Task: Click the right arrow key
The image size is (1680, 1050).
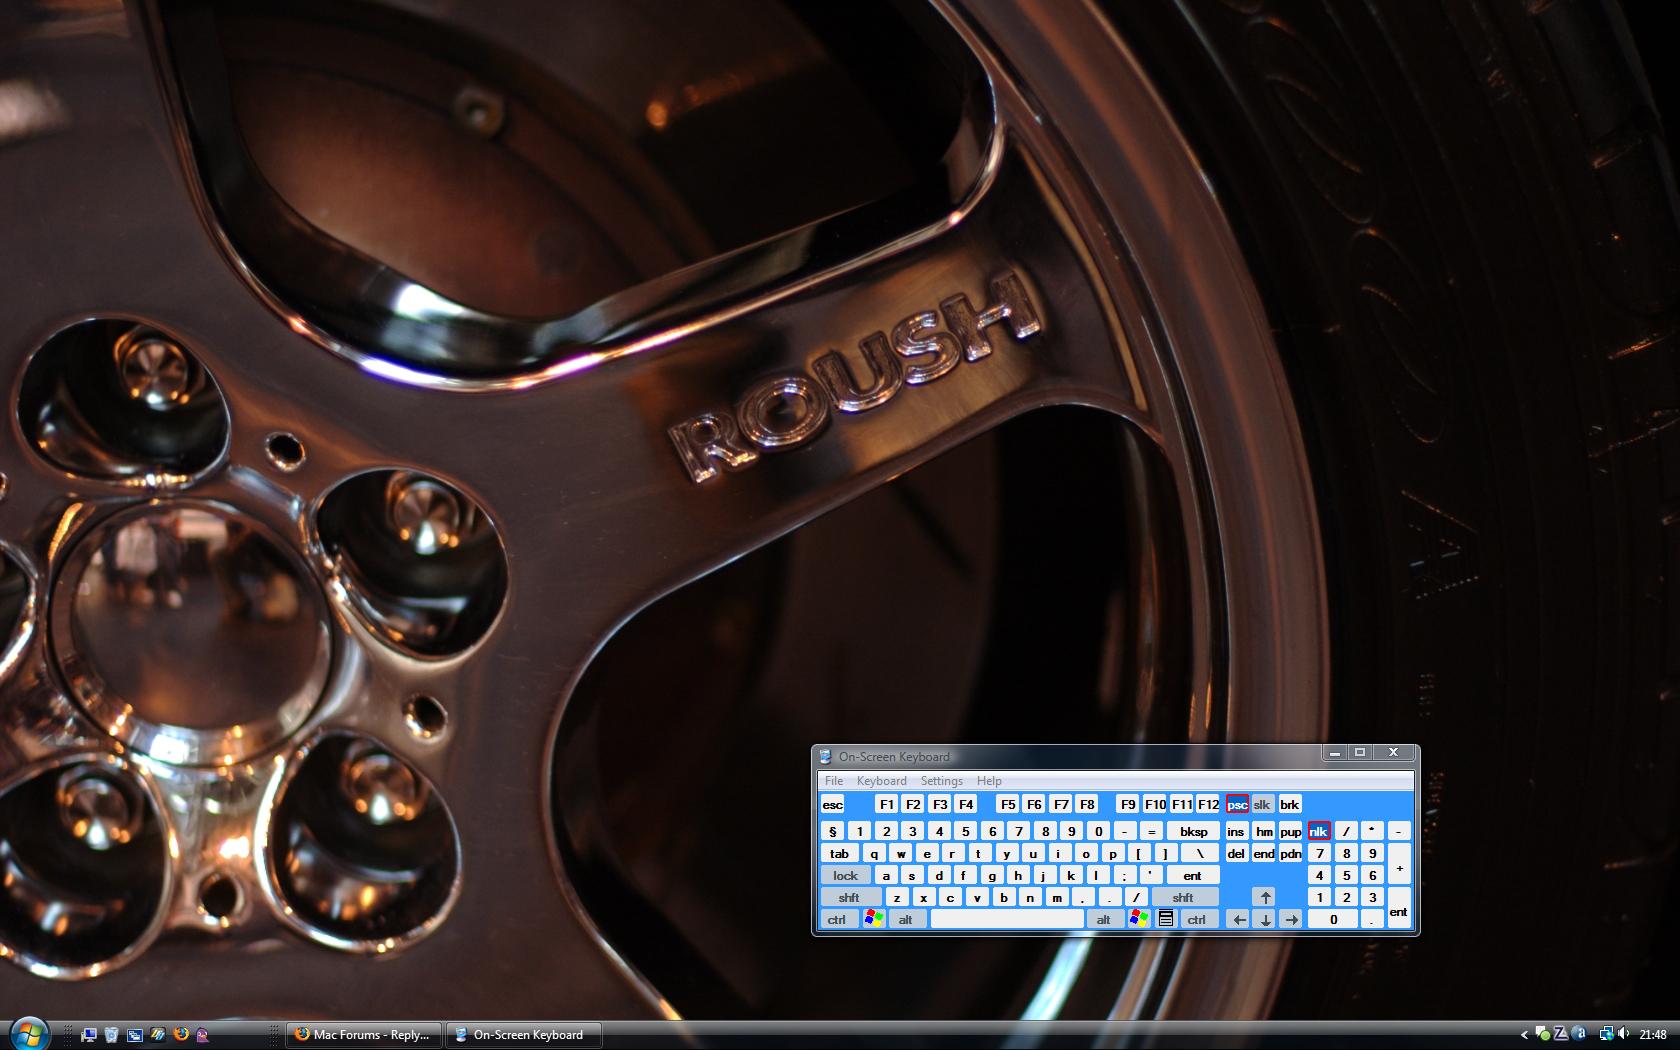Action: tap(1291, 919)
